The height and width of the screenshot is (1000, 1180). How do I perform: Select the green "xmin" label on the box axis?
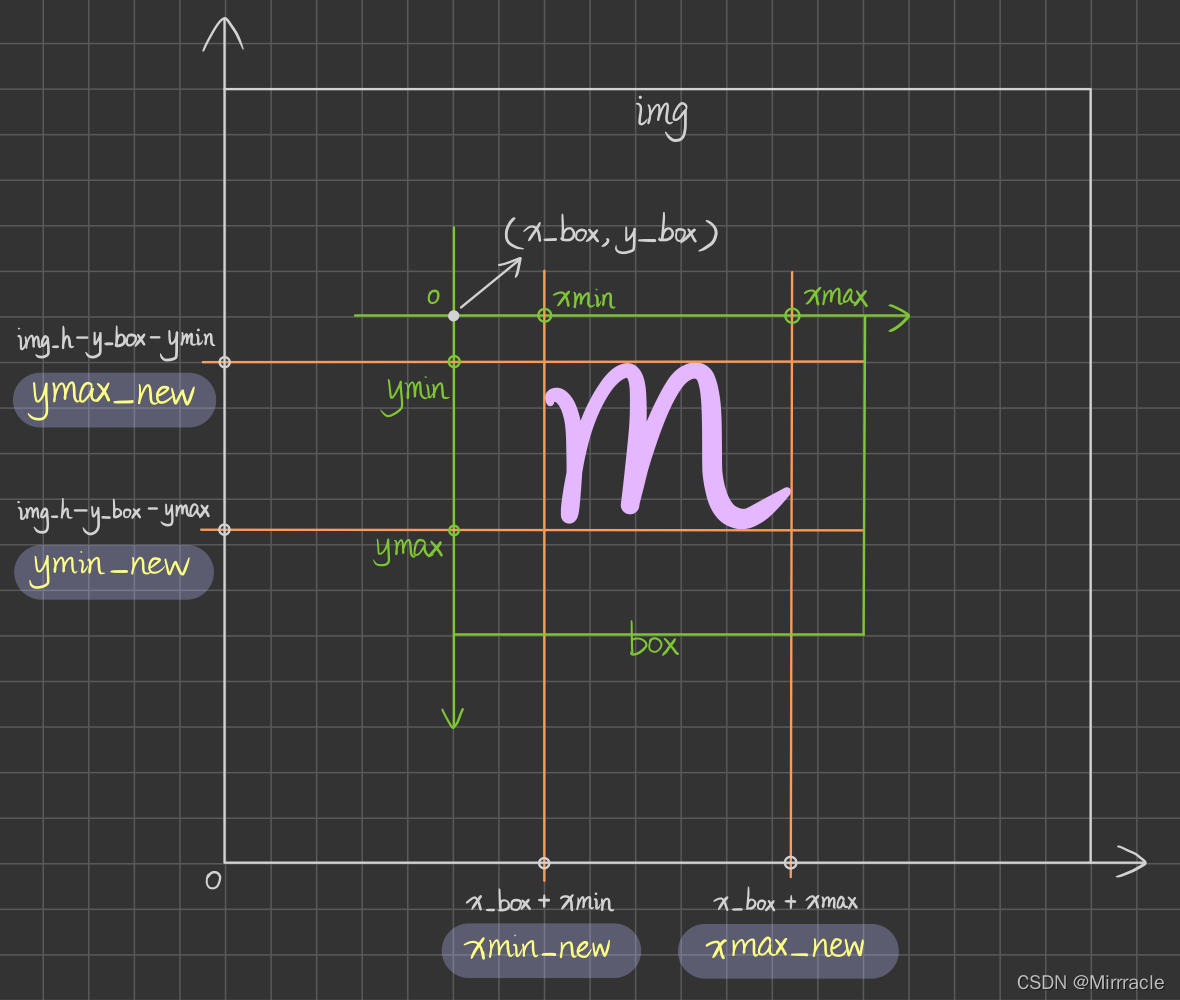(x=585, y=299)
